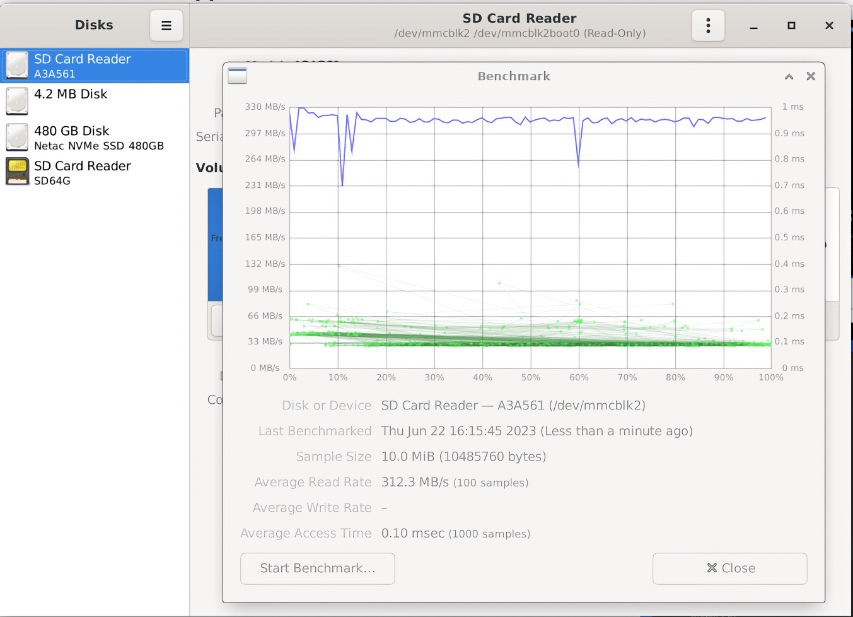Select the A3A561 list entry

tap(95, 65)
